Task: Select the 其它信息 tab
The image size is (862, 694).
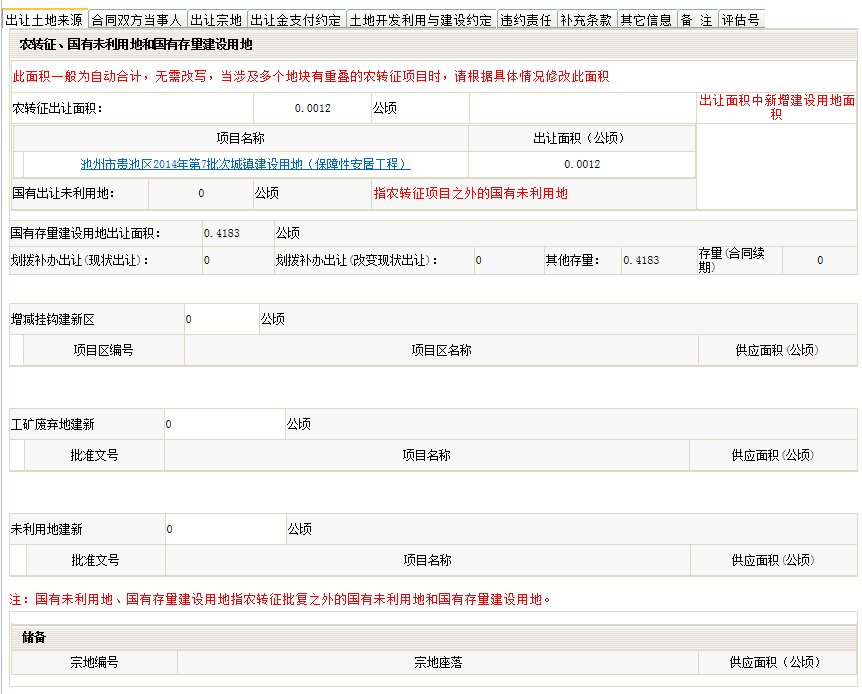Action: click(x=646, y=19)
